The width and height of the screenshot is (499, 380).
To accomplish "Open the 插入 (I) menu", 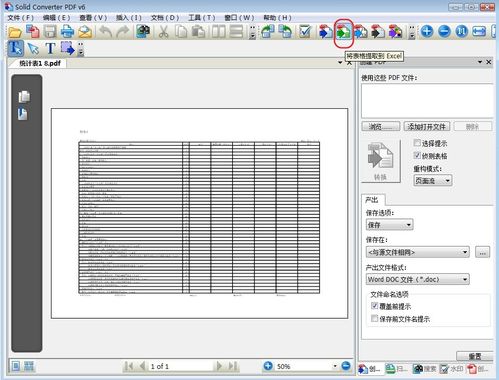I will click(x=129, y=18).
